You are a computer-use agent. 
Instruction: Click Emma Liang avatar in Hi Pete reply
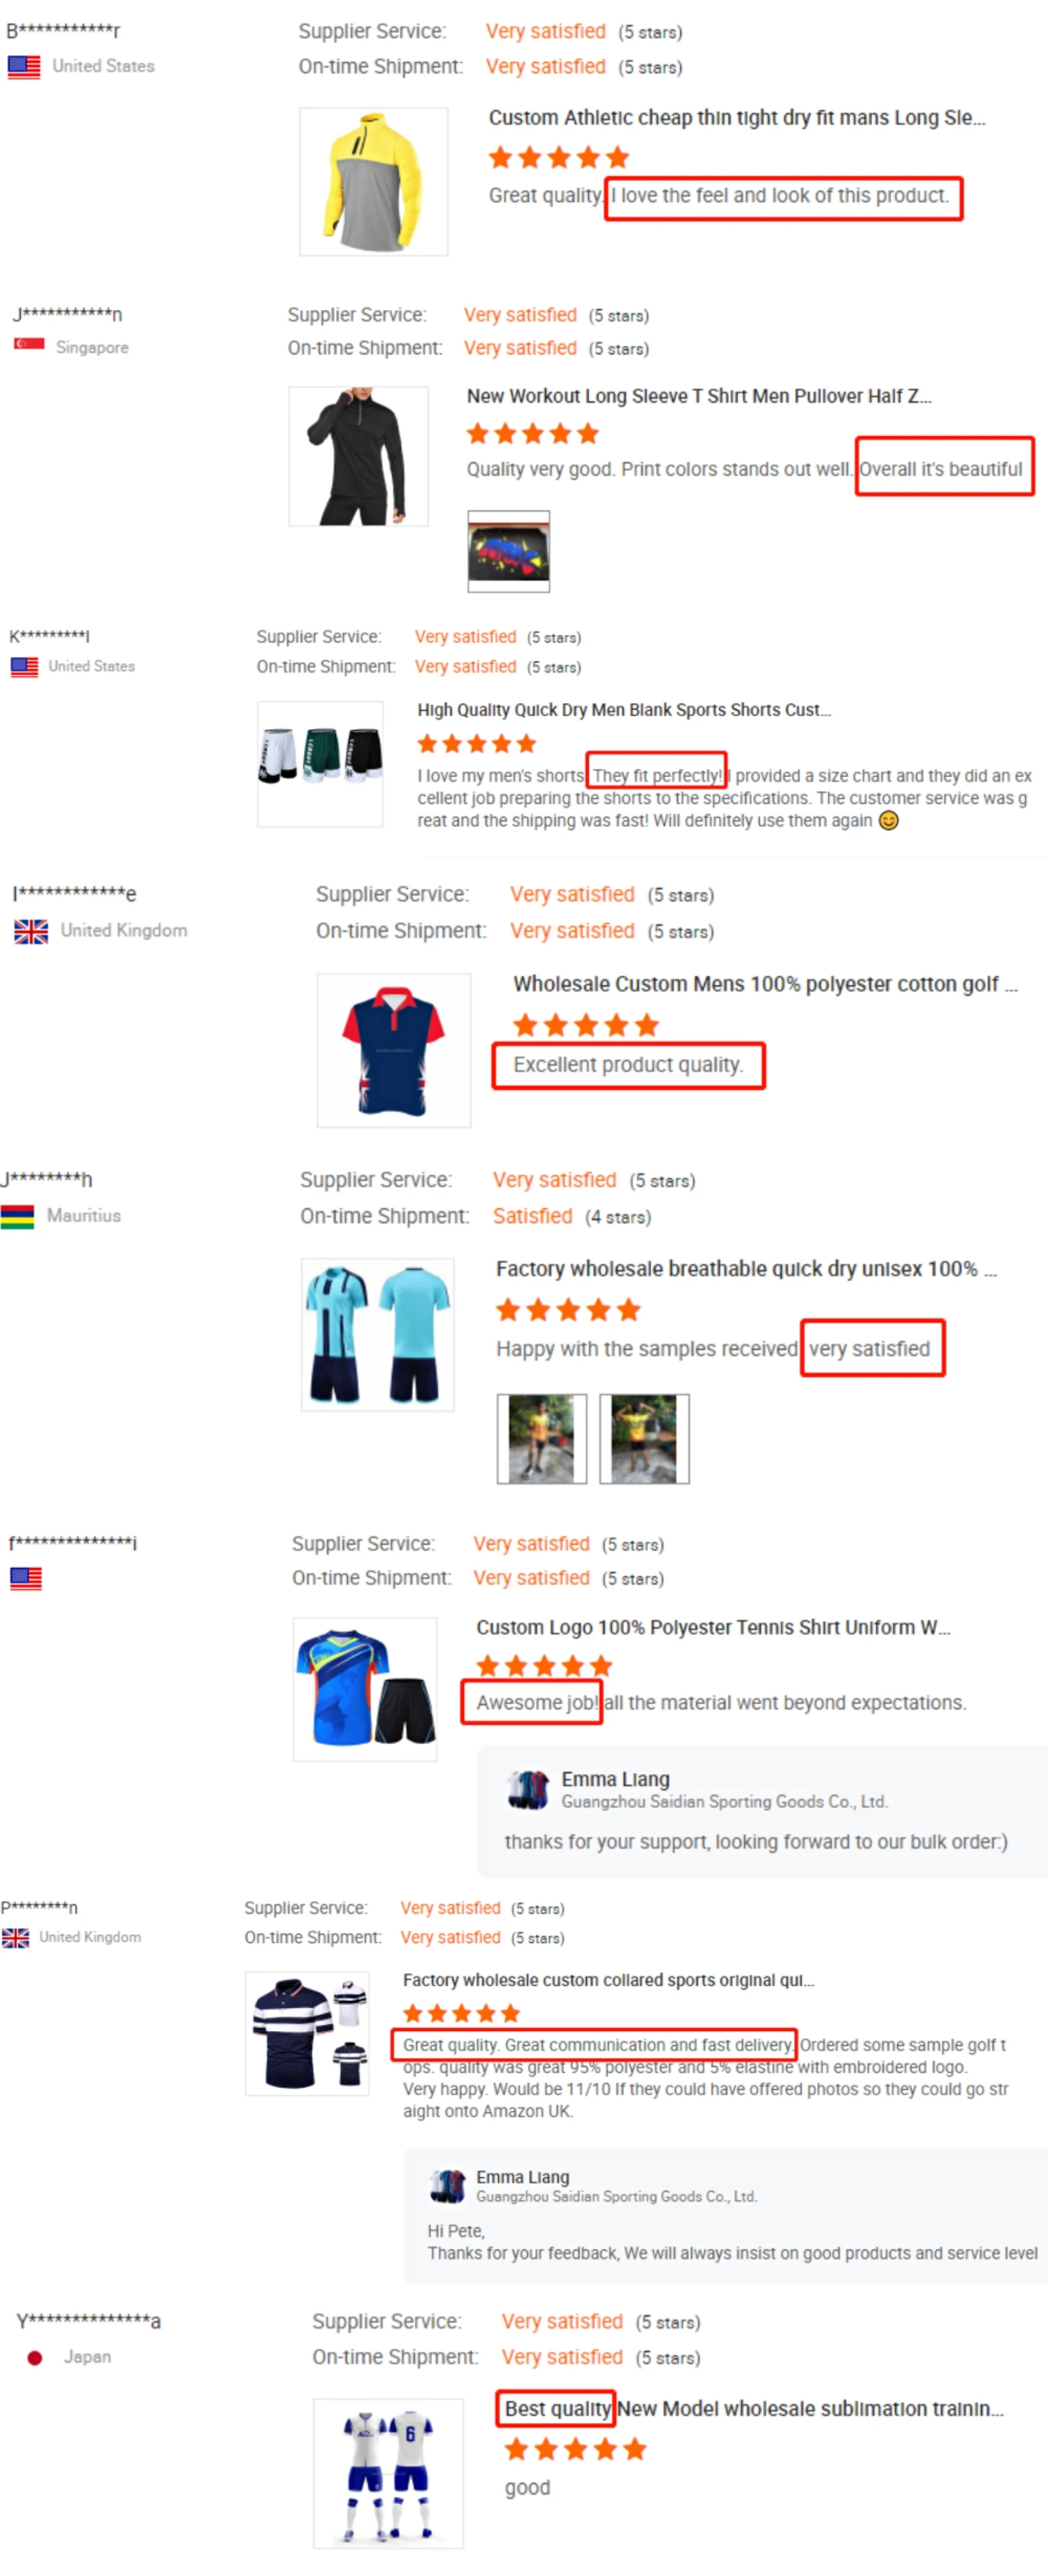[447, 2185]
